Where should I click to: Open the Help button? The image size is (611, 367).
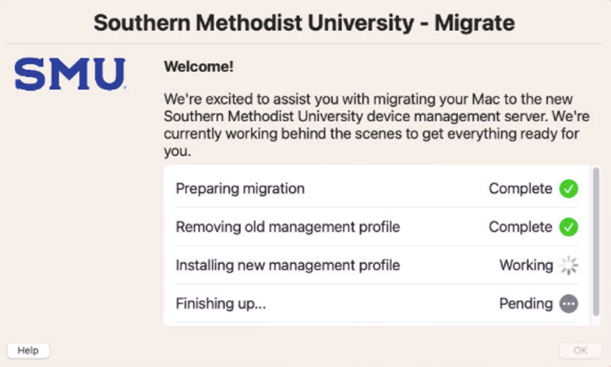(28, 350)
